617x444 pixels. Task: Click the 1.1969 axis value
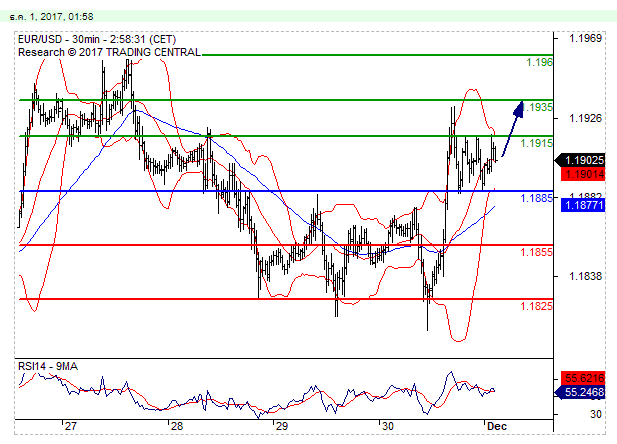586,38
